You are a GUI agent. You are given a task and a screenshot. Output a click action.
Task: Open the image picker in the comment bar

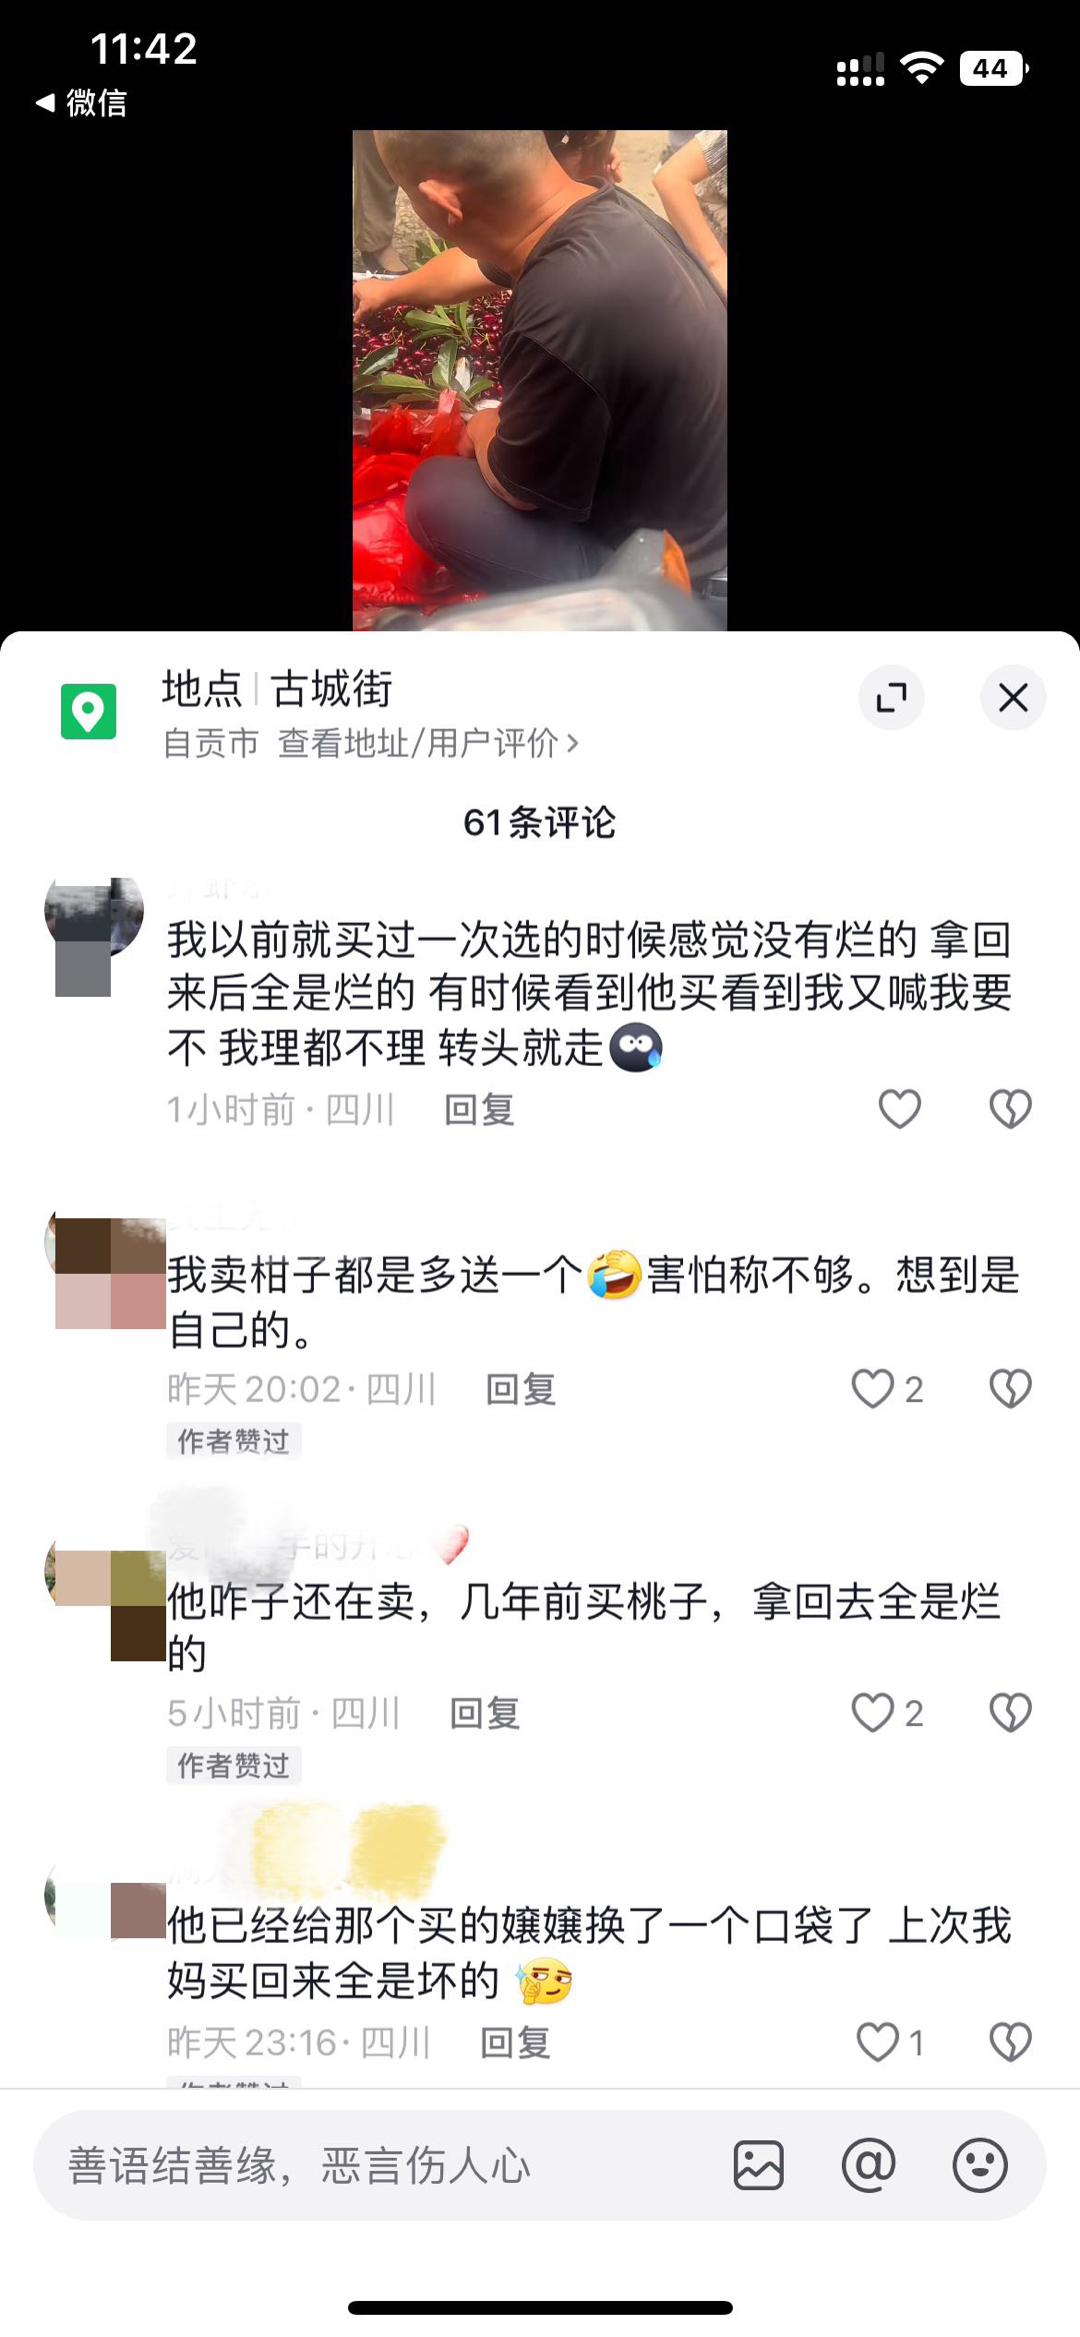click(x=758, y=2165)
